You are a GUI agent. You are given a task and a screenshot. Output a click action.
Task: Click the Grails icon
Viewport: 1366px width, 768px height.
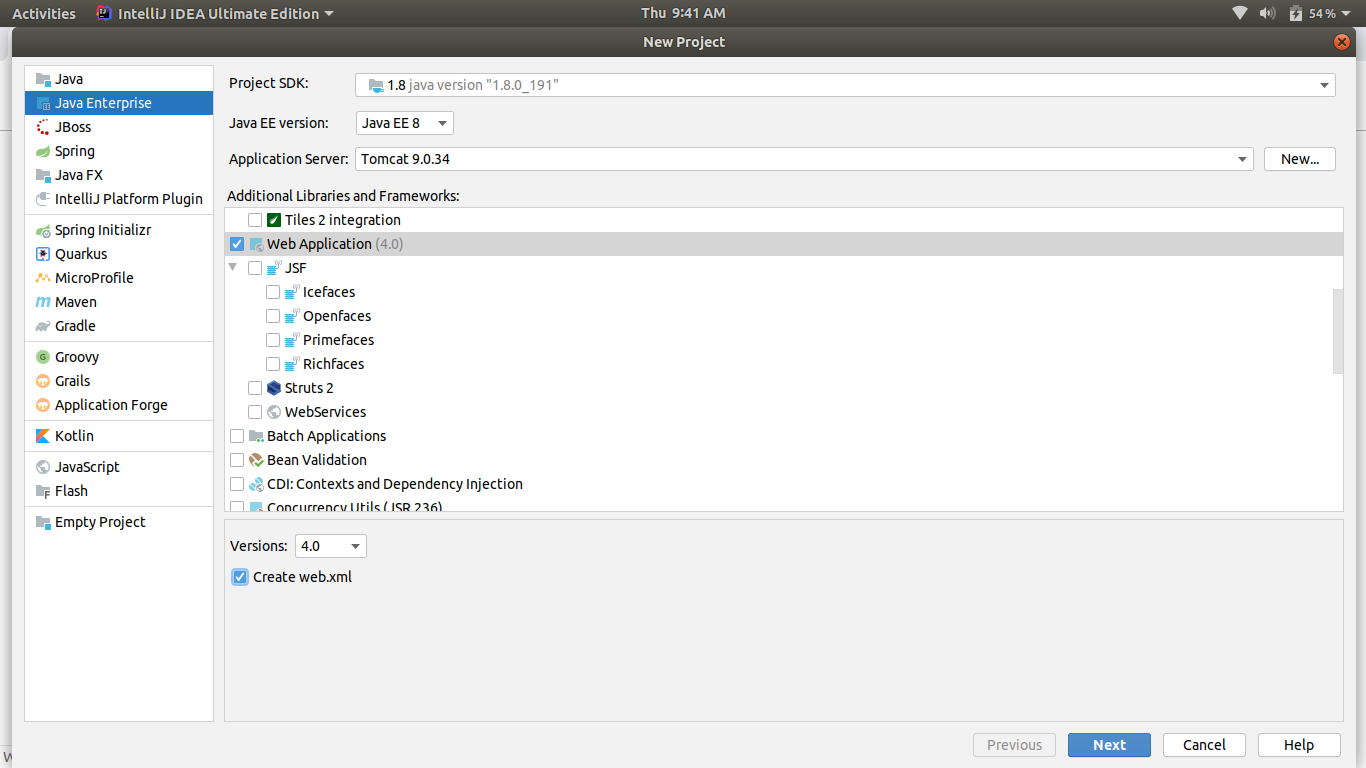coord(43,381)
